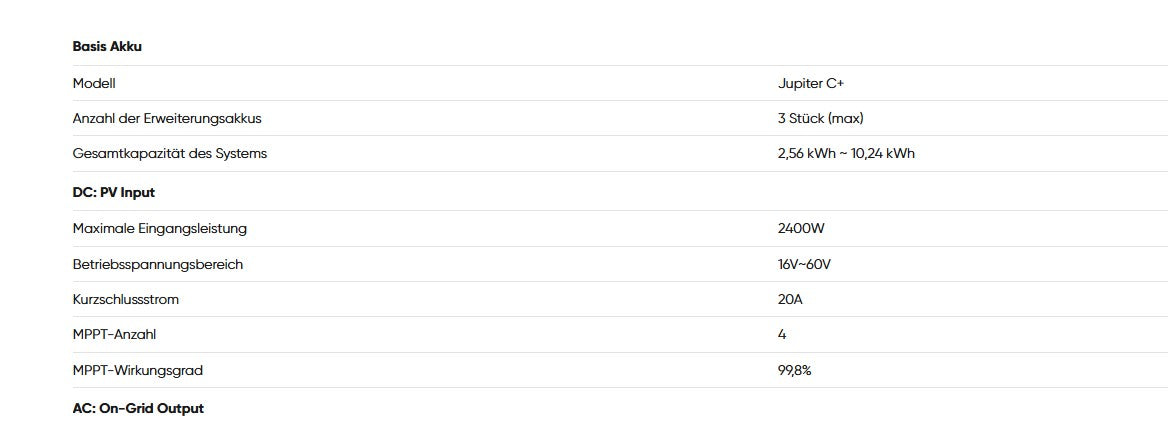Click the "20A" short-circuit current value
The height and width of the screenshot is (426, 1168).
(x=790, y=300)
